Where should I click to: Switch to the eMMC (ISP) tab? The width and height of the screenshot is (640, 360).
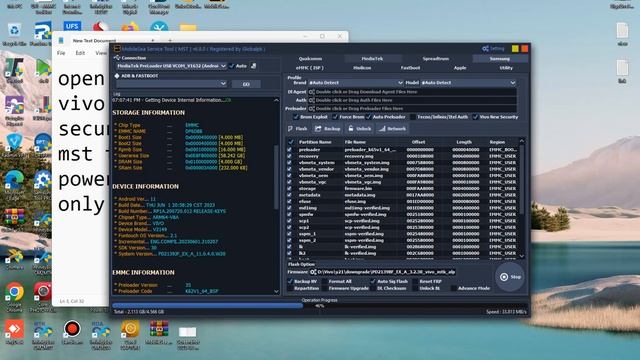tap(309, 68)
